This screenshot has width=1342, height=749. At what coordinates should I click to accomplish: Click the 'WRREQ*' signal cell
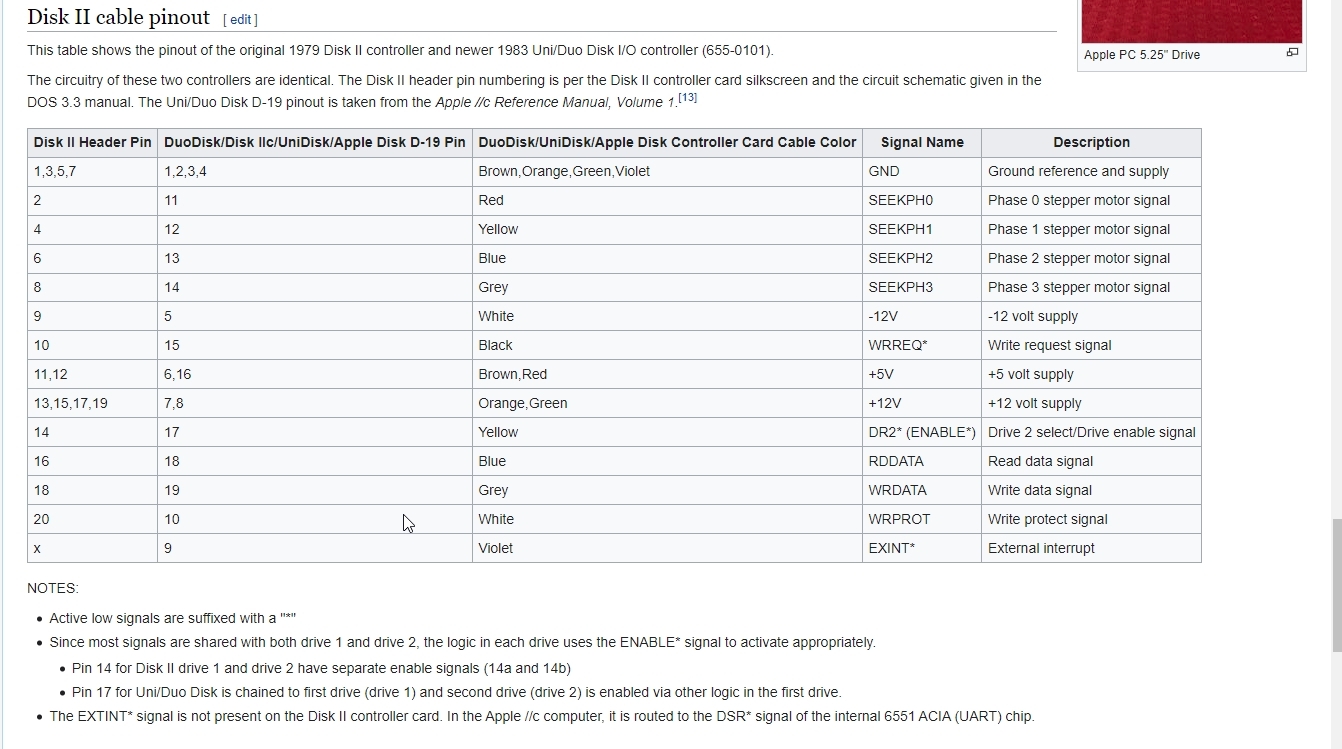click(x=922, y=345)
